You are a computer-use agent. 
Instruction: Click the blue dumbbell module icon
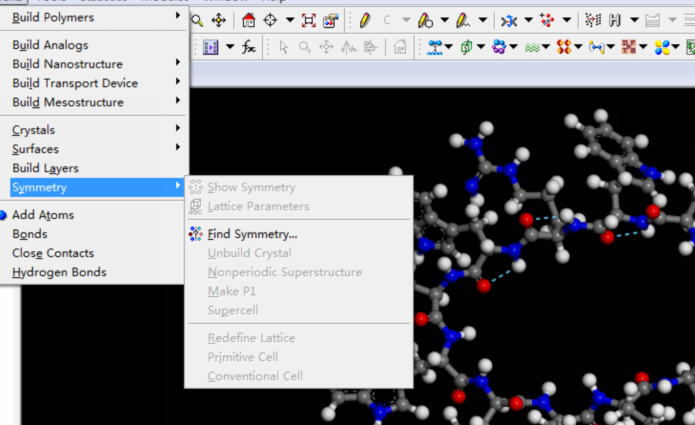[x=435, y=47]
